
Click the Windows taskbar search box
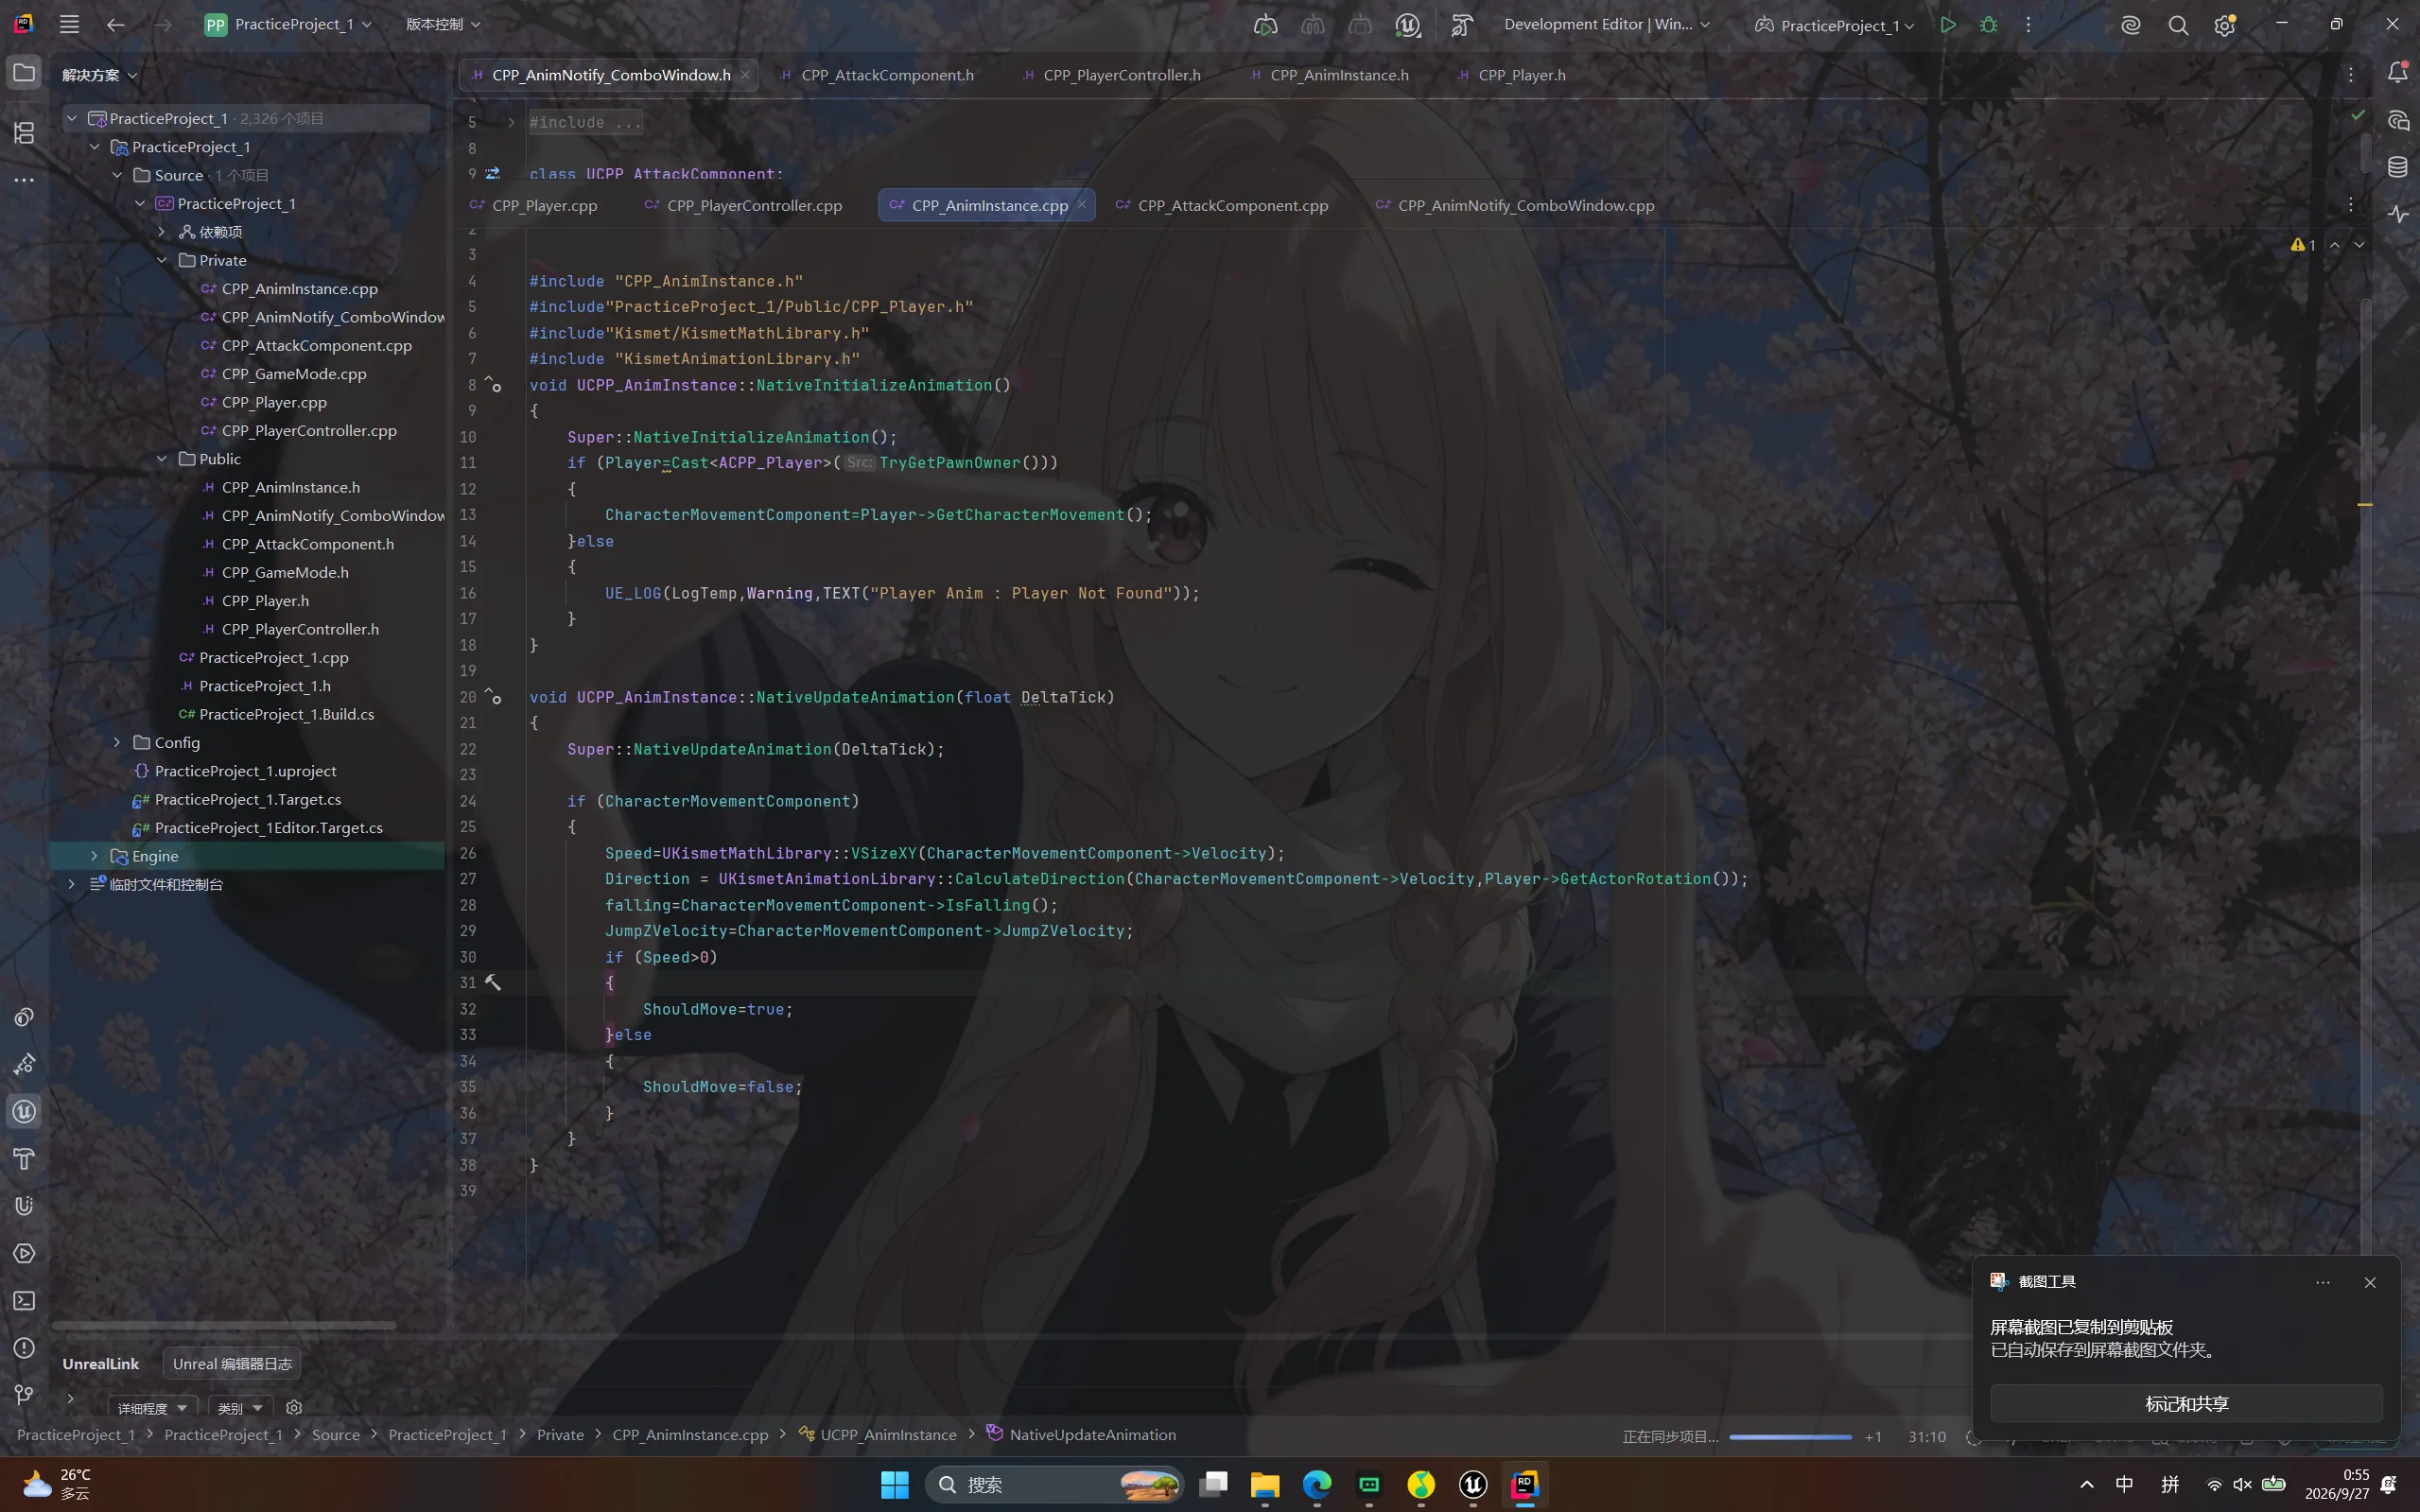(x=1054, y=1484)
